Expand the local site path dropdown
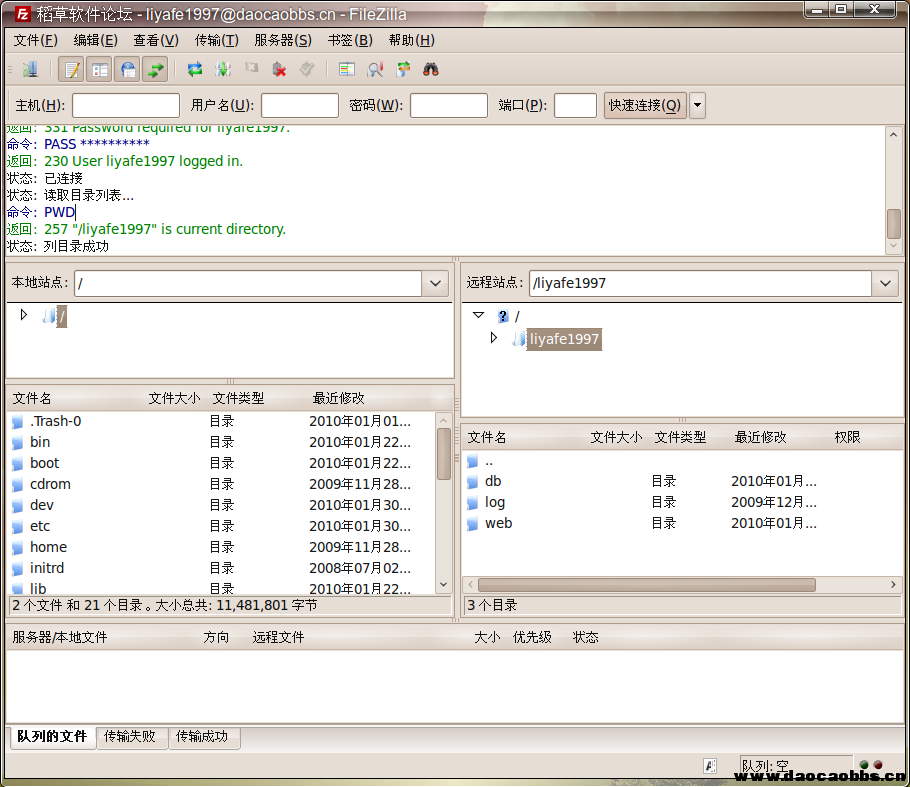 436,283
